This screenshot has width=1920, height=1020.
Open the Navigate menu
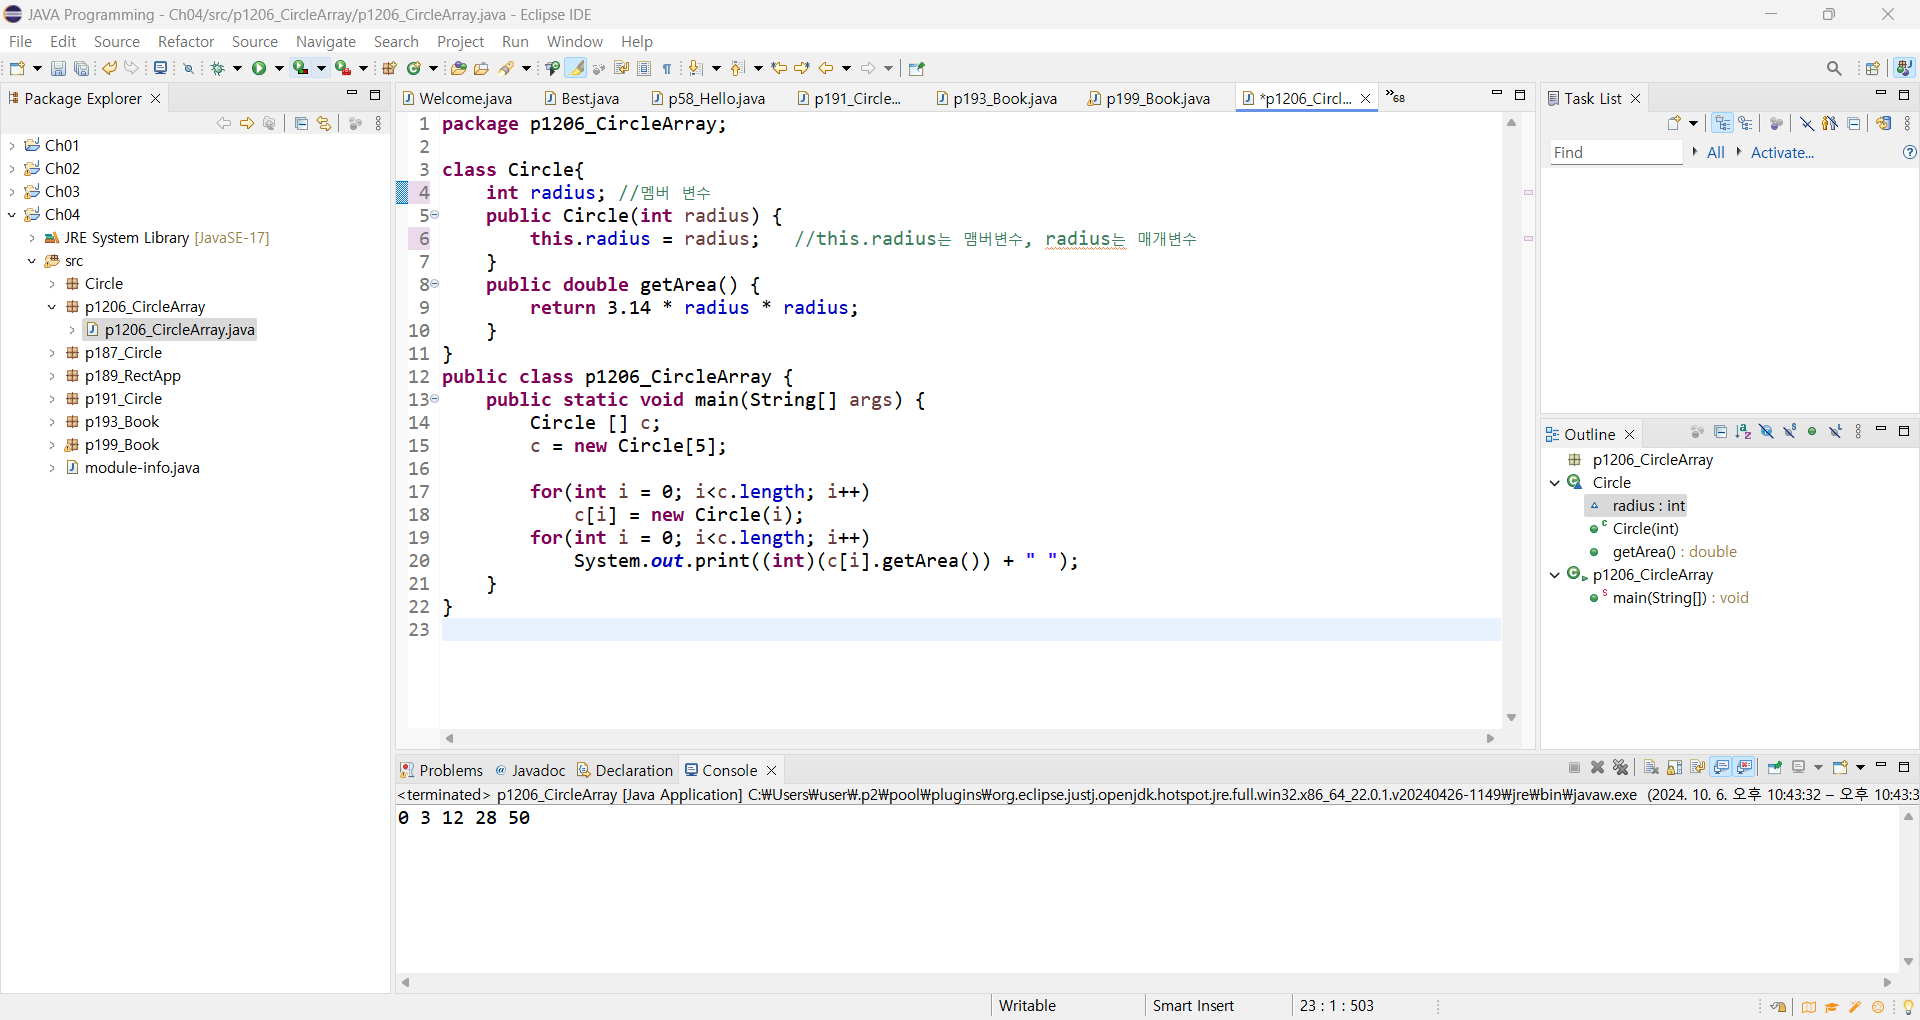(x=325, y=41)
